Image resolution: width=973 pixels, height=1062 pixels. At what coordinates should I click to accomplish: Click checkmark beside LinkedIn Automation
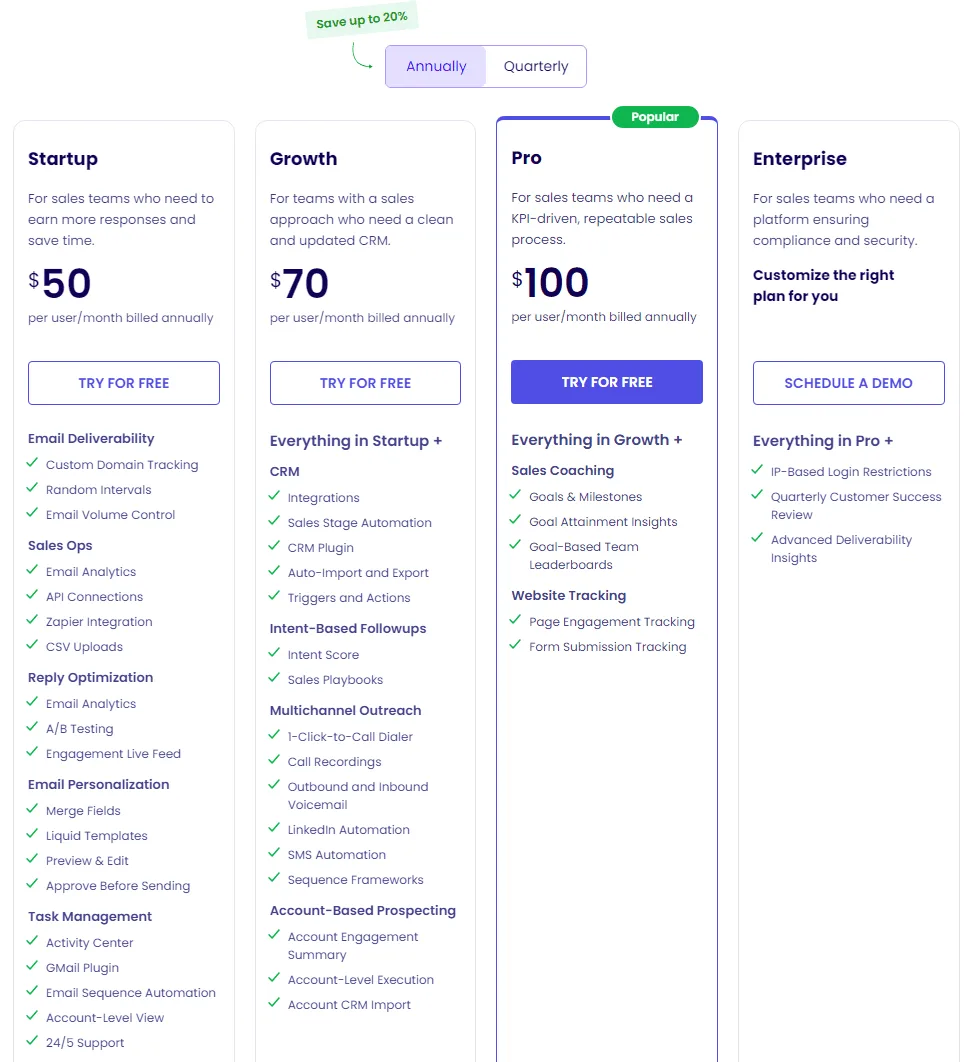[275, 829]
